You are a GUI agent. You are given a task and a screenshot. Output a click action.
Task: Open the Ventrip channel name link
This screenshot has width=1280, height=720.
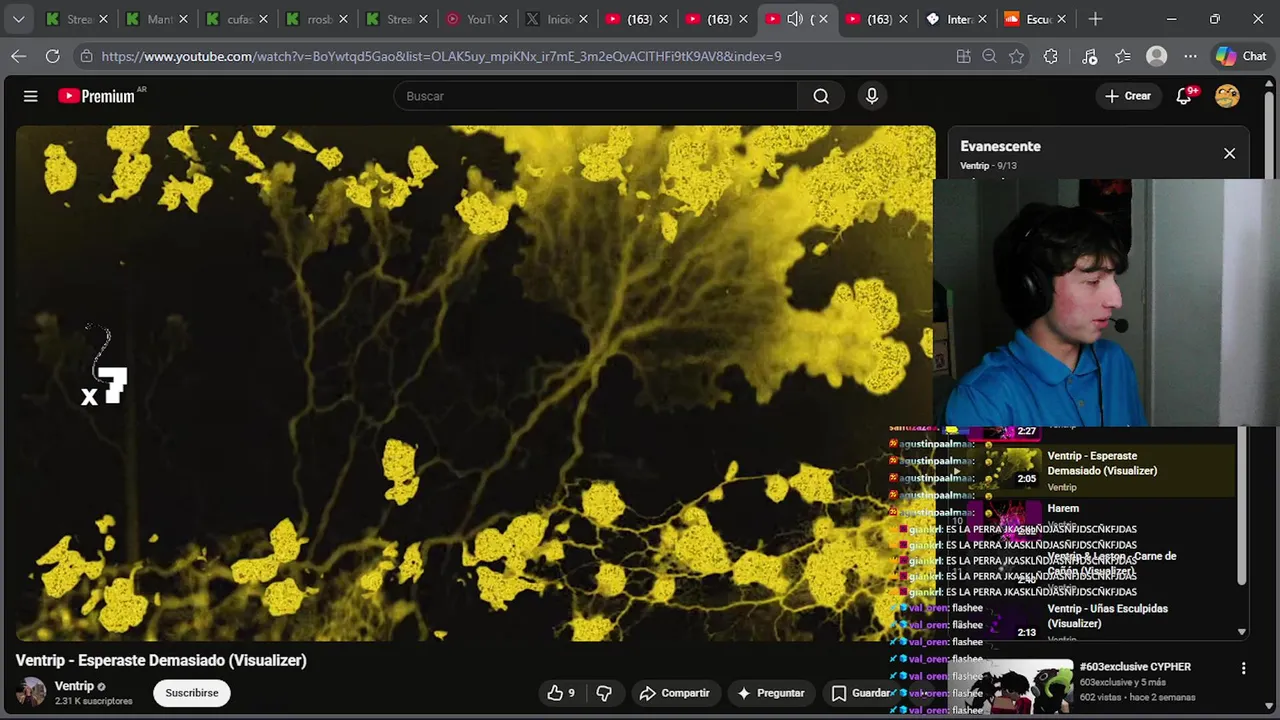(x=74, y=686)
